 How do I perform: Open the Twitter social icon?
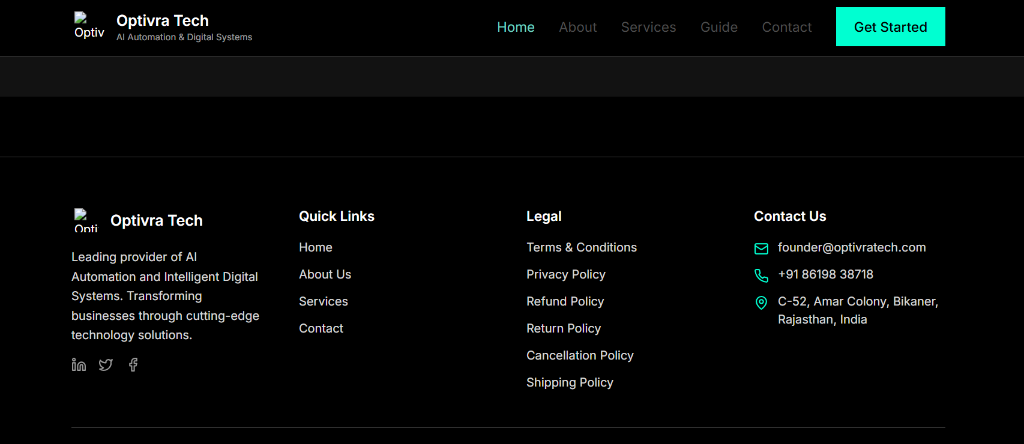(106, 365)
